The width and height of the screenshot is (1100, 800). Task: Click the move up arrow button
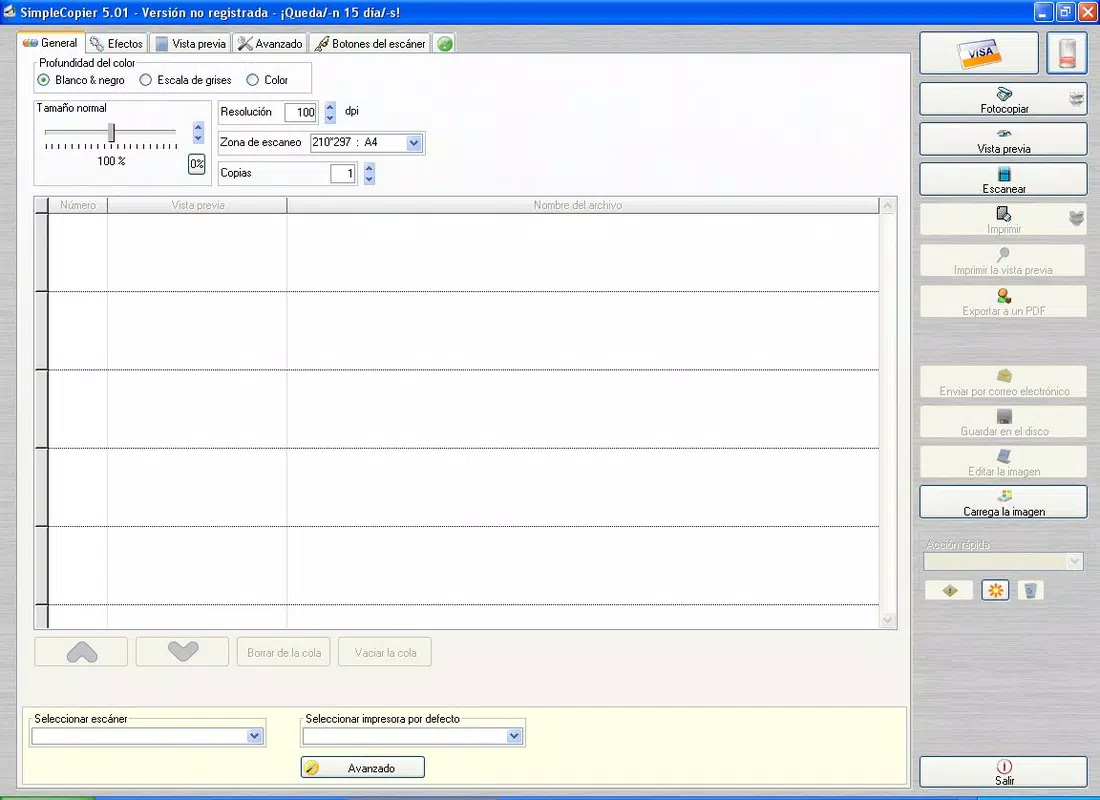(x=81, y=652)
